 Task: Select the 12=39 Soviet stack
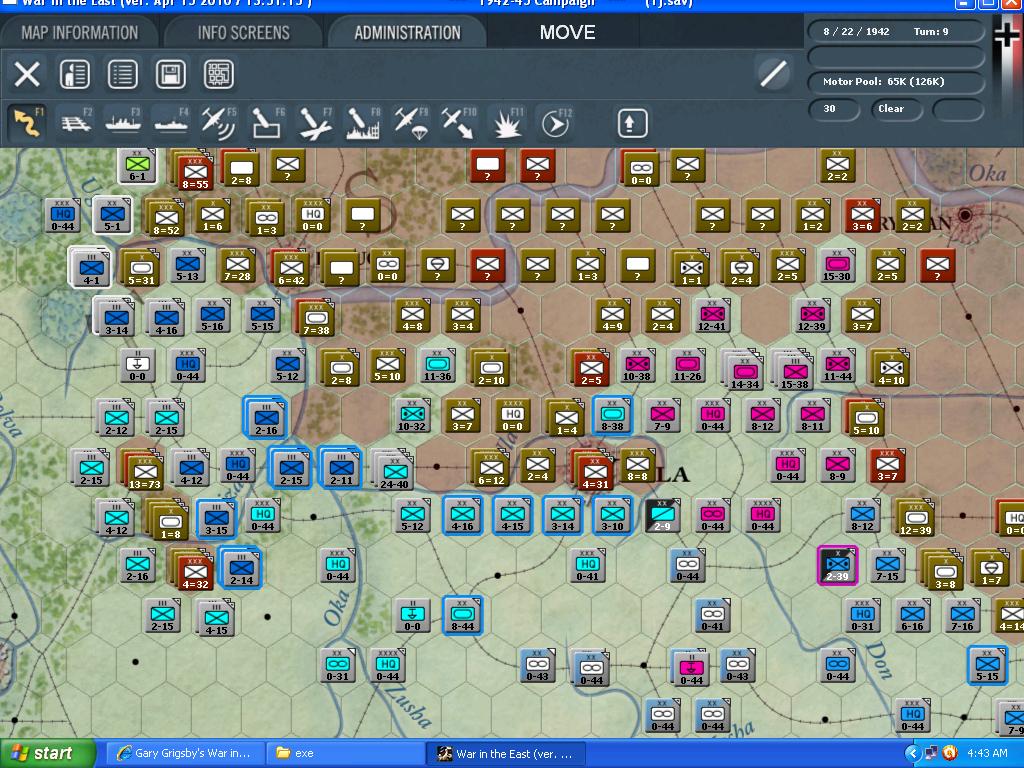(915, 518)
